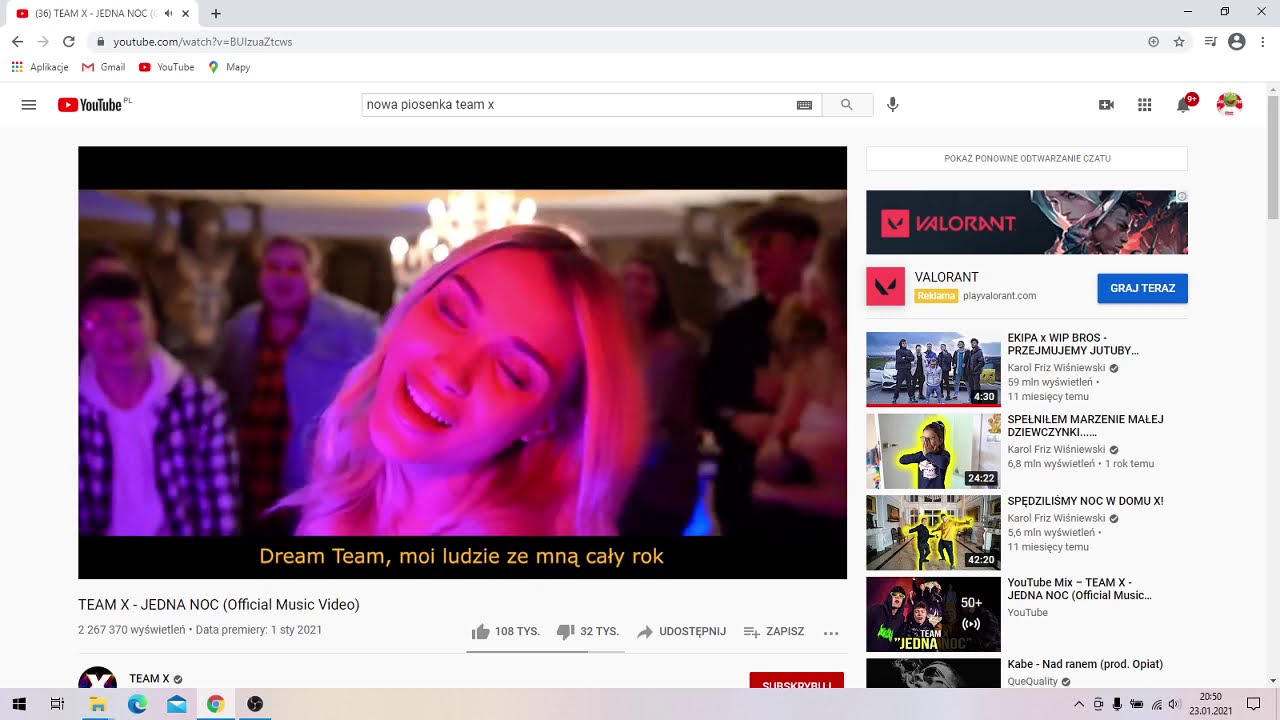Viewport: 1280px width, 720px height.
Task: Open the TEAM X channel avatar
Action: [97, 678]
